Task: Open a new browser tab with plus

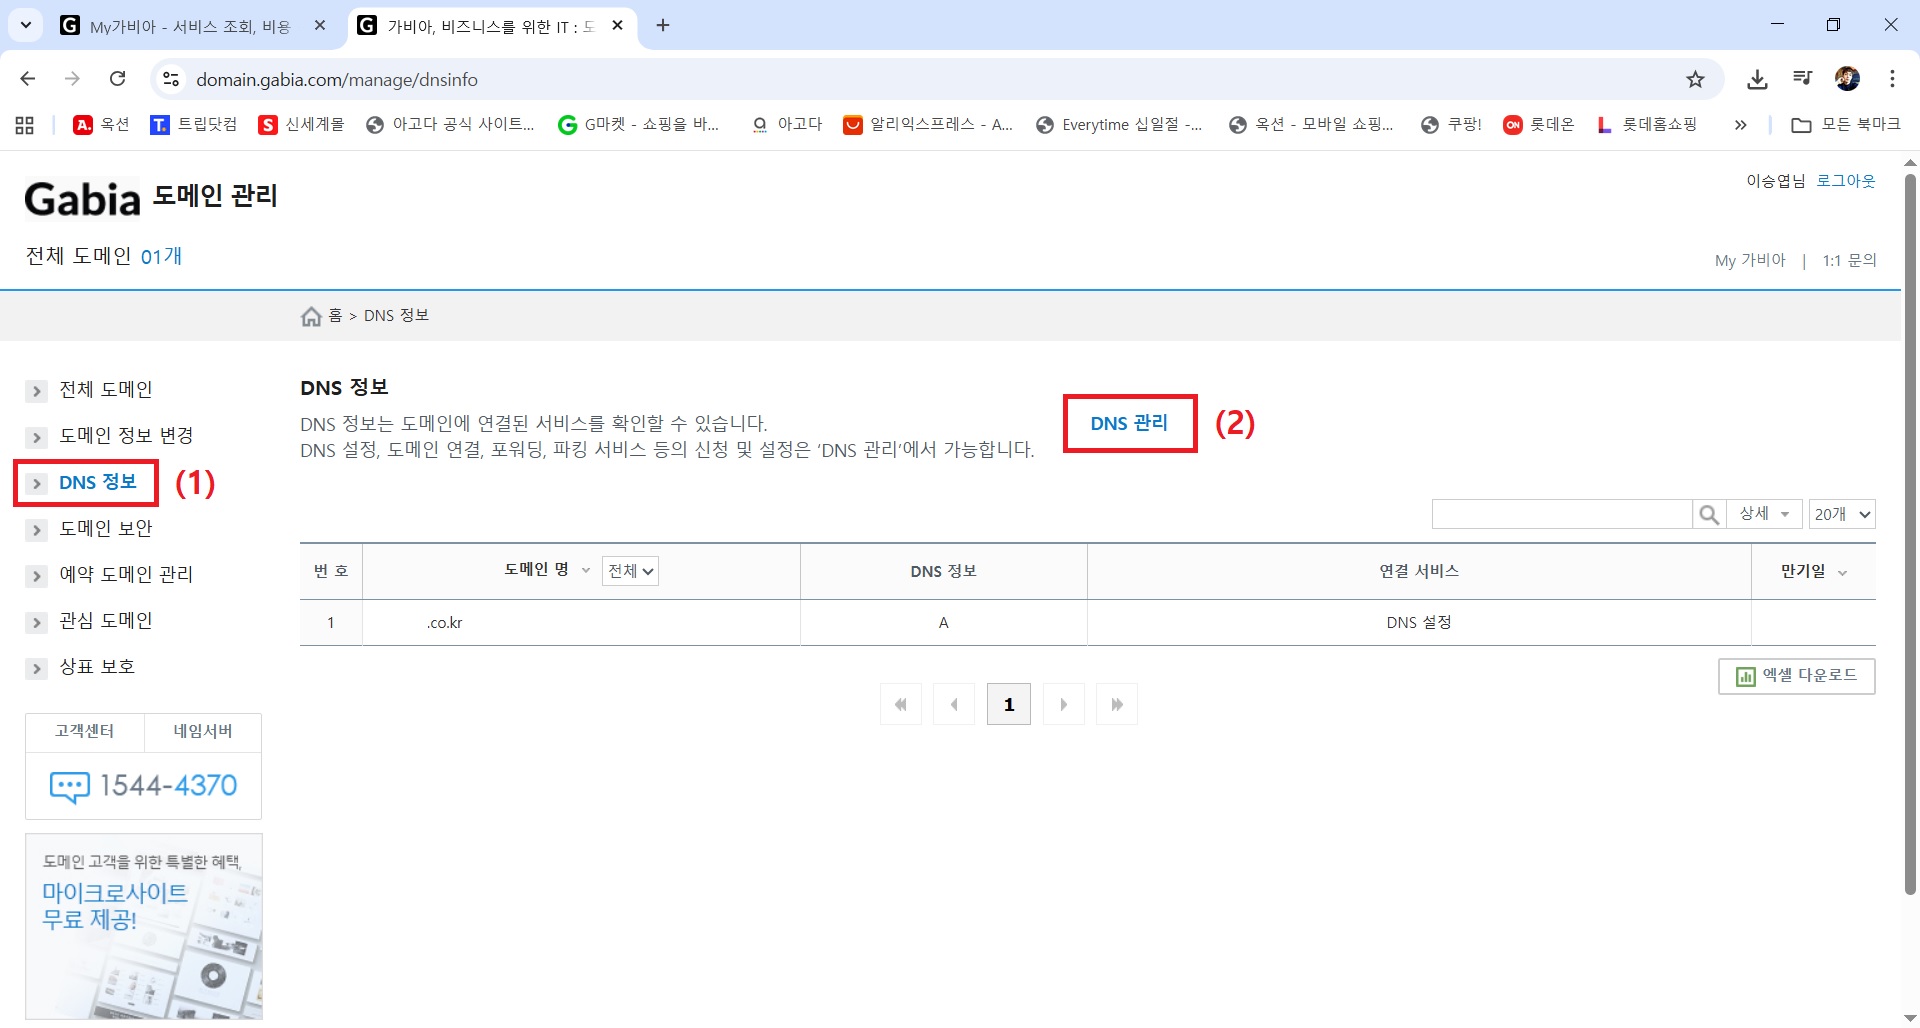Action: (x=663, y=26)
